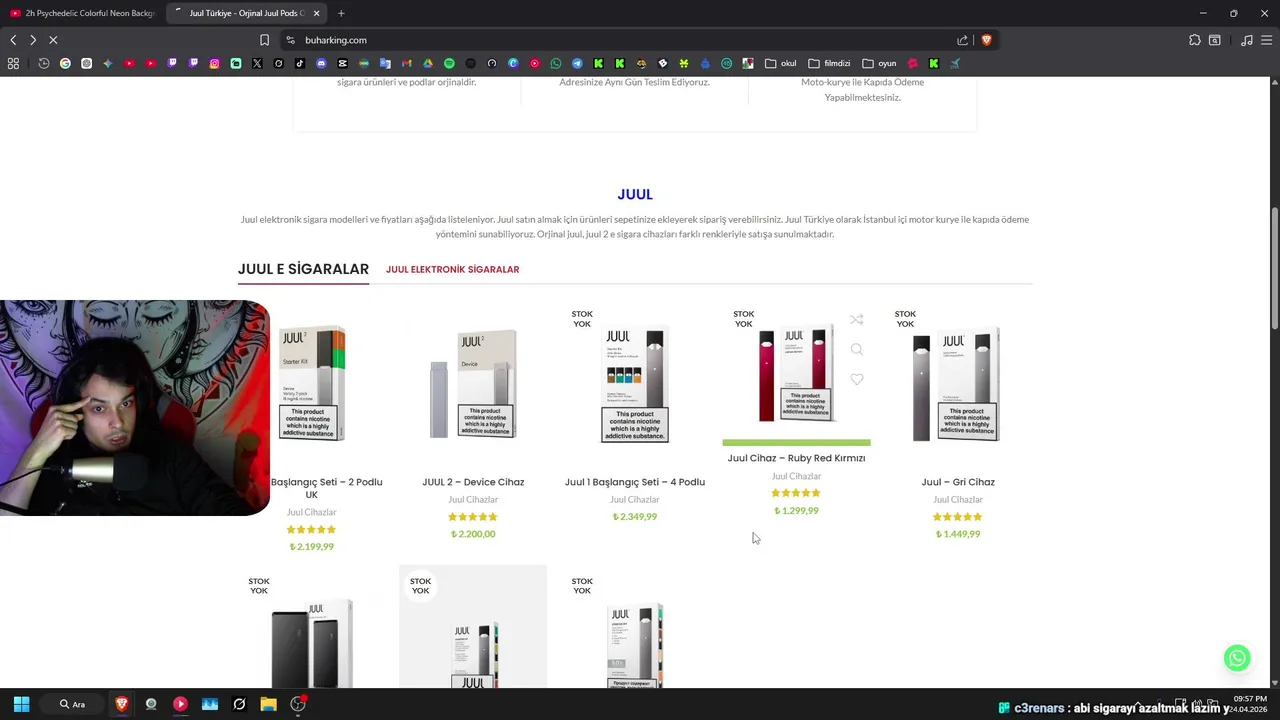Viewport: 1280px width, 720px height.
Task: Open Brave browser from the taskbar
Action: tap(122, 704)
